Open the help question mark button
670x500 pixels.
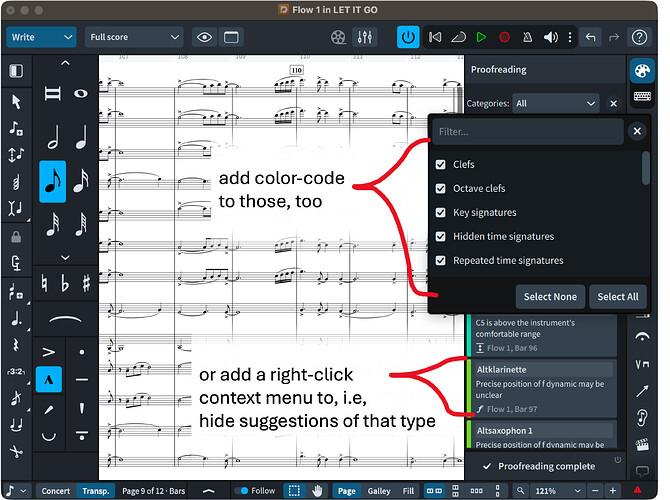point(639,38)
